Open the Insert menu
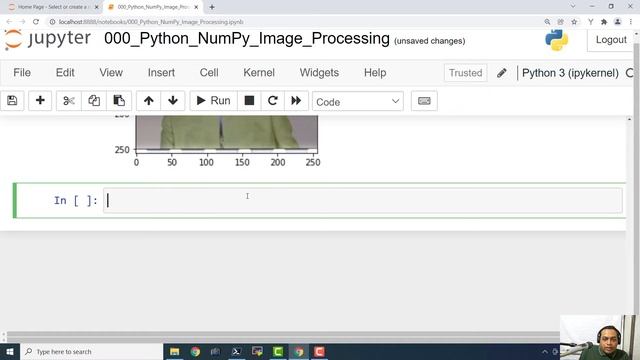Image resolution: width=640 pixels, height=360 pixels. (x=161, y=73)
